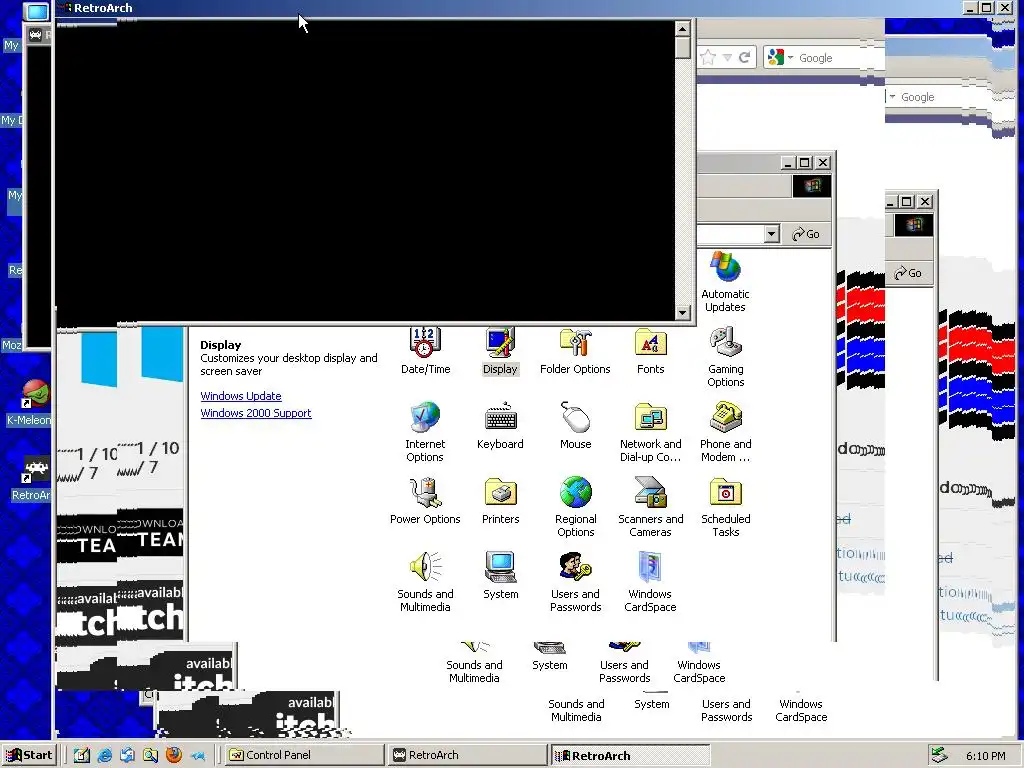Open the Display control panel icon
1024x768 pixels.
500,351
